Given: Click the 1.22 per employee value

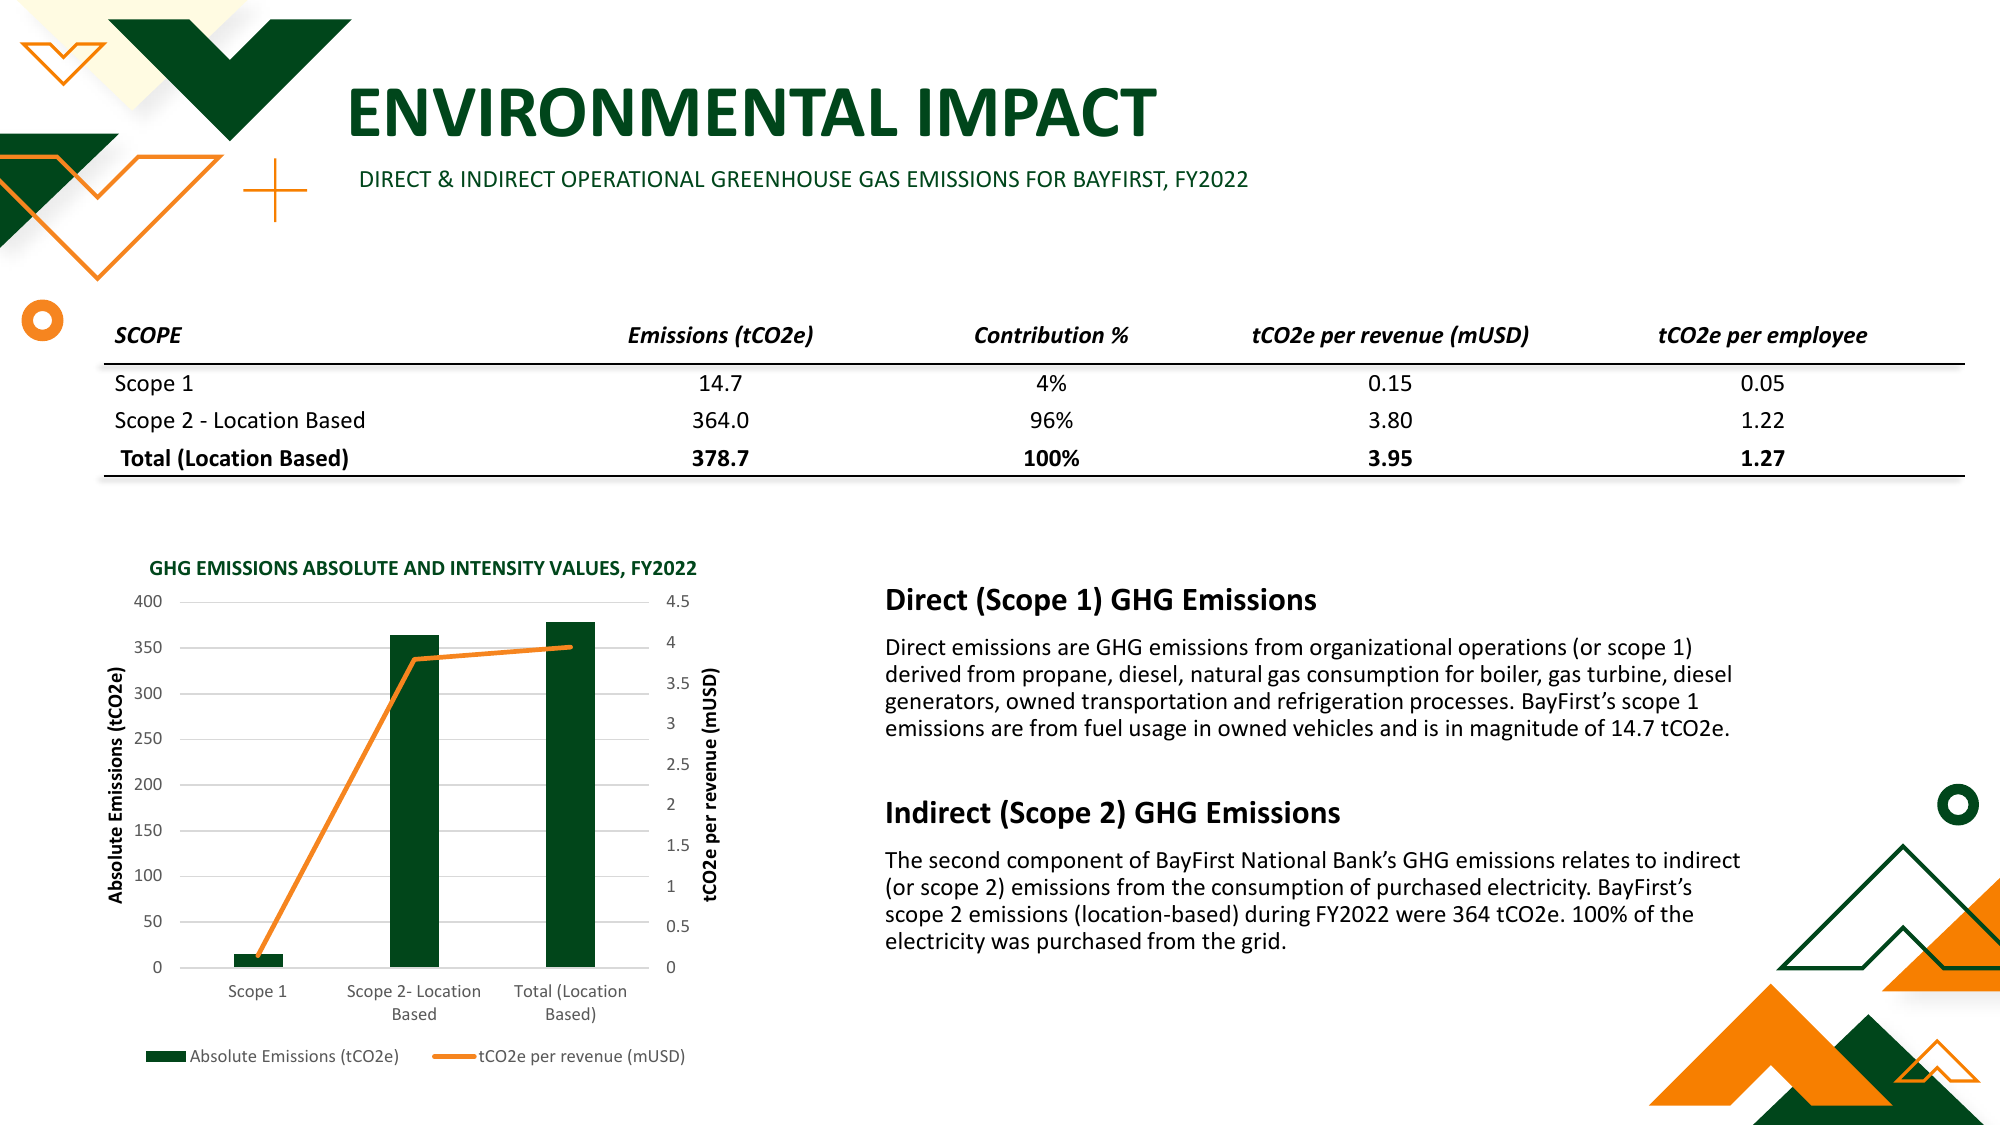Looking at the screenshot, I should click(1762, 421).
